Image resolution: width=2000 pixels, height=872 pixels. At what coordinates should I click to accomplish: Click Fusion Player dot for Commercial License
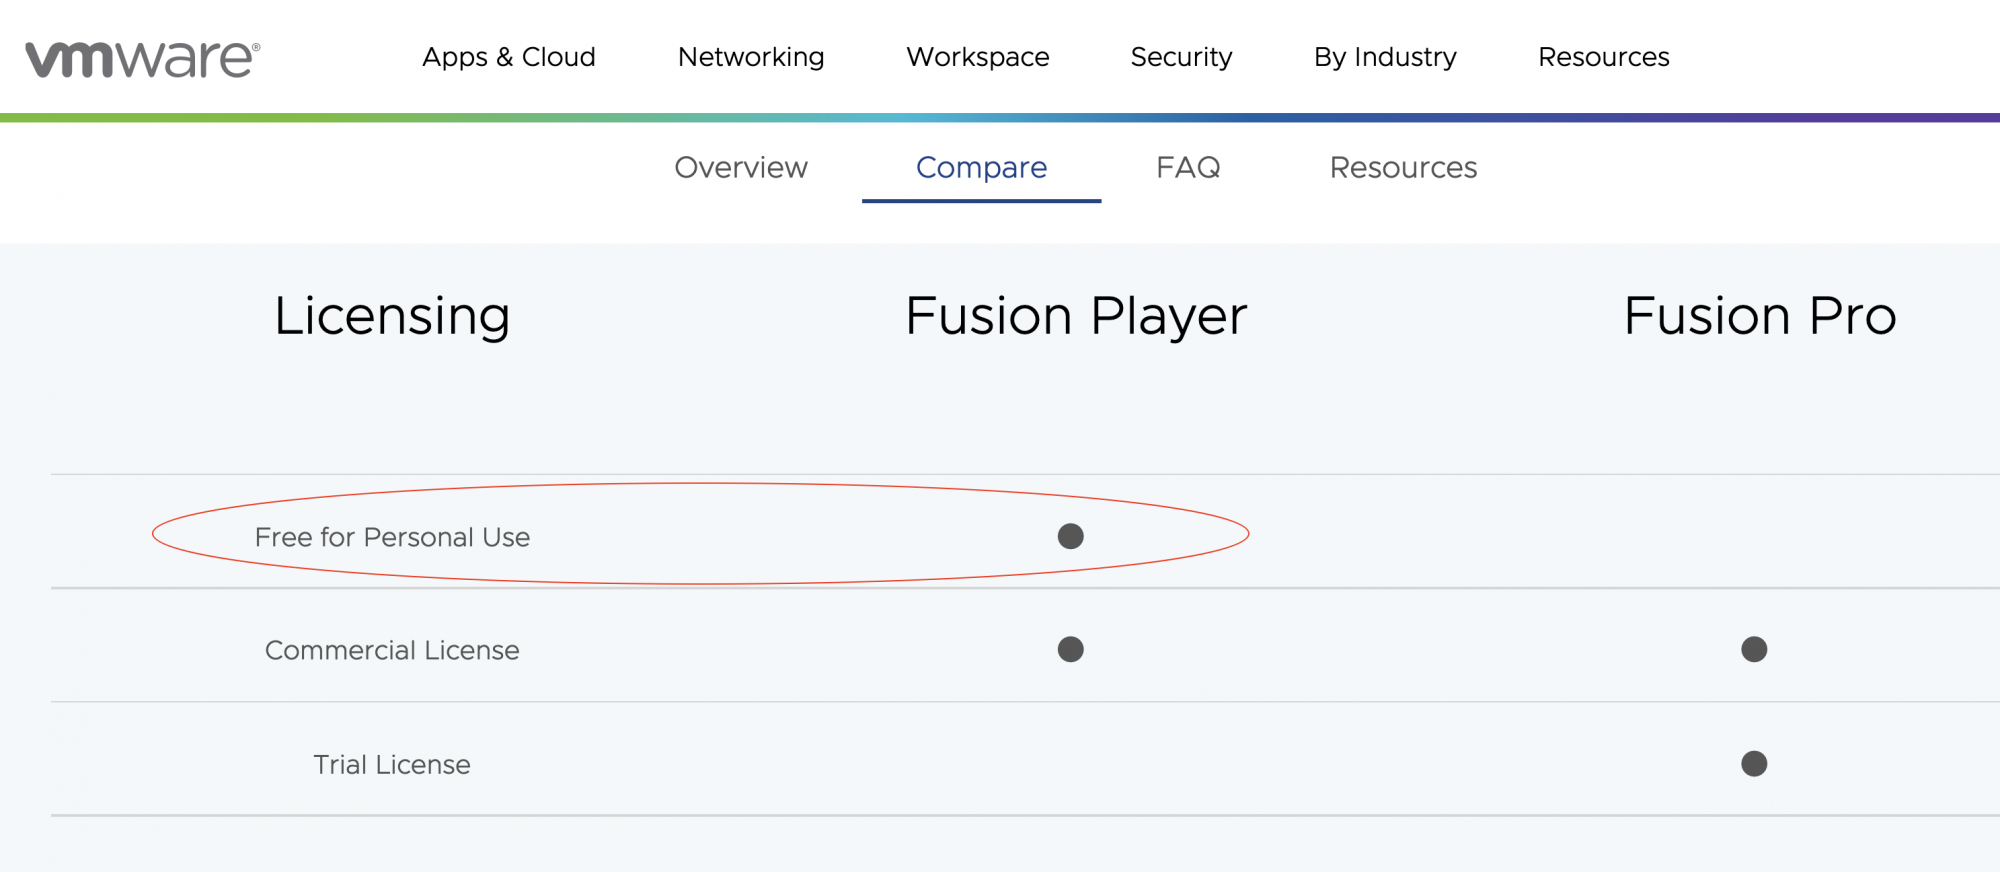click(x=1071, y=649)
